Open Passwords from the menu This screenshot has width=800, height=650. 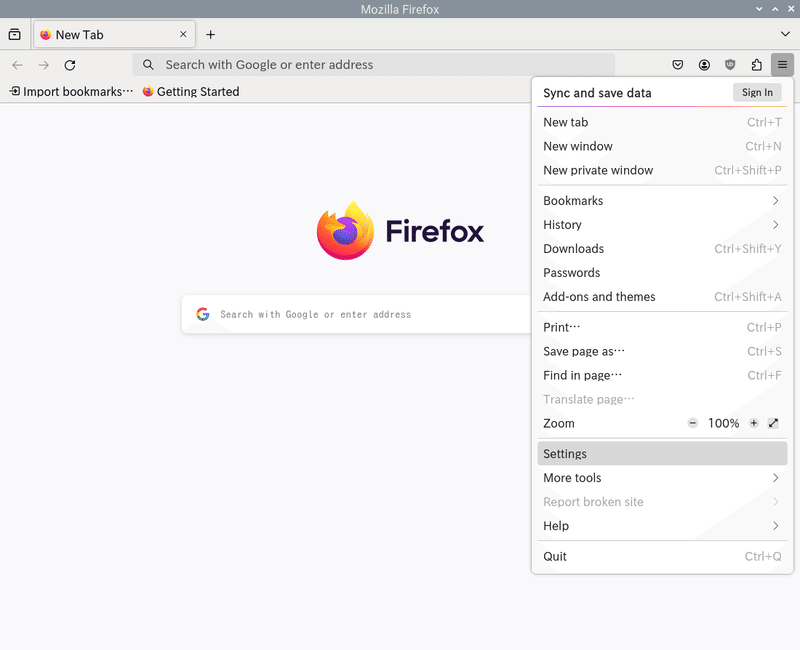(662, 273)
